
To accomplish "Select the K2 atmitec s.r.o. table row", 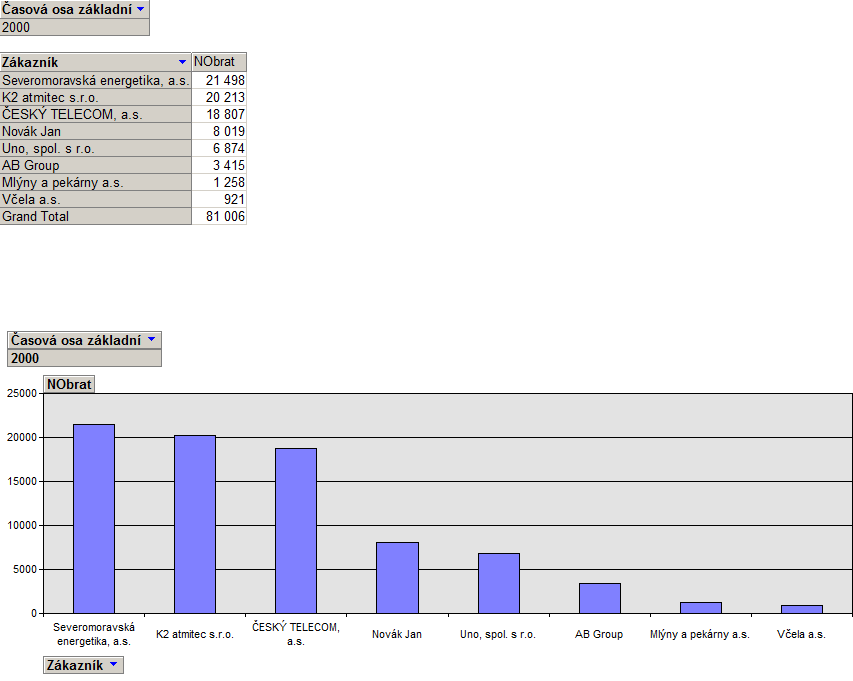I will pyautogui.click(x=123, y=97).
